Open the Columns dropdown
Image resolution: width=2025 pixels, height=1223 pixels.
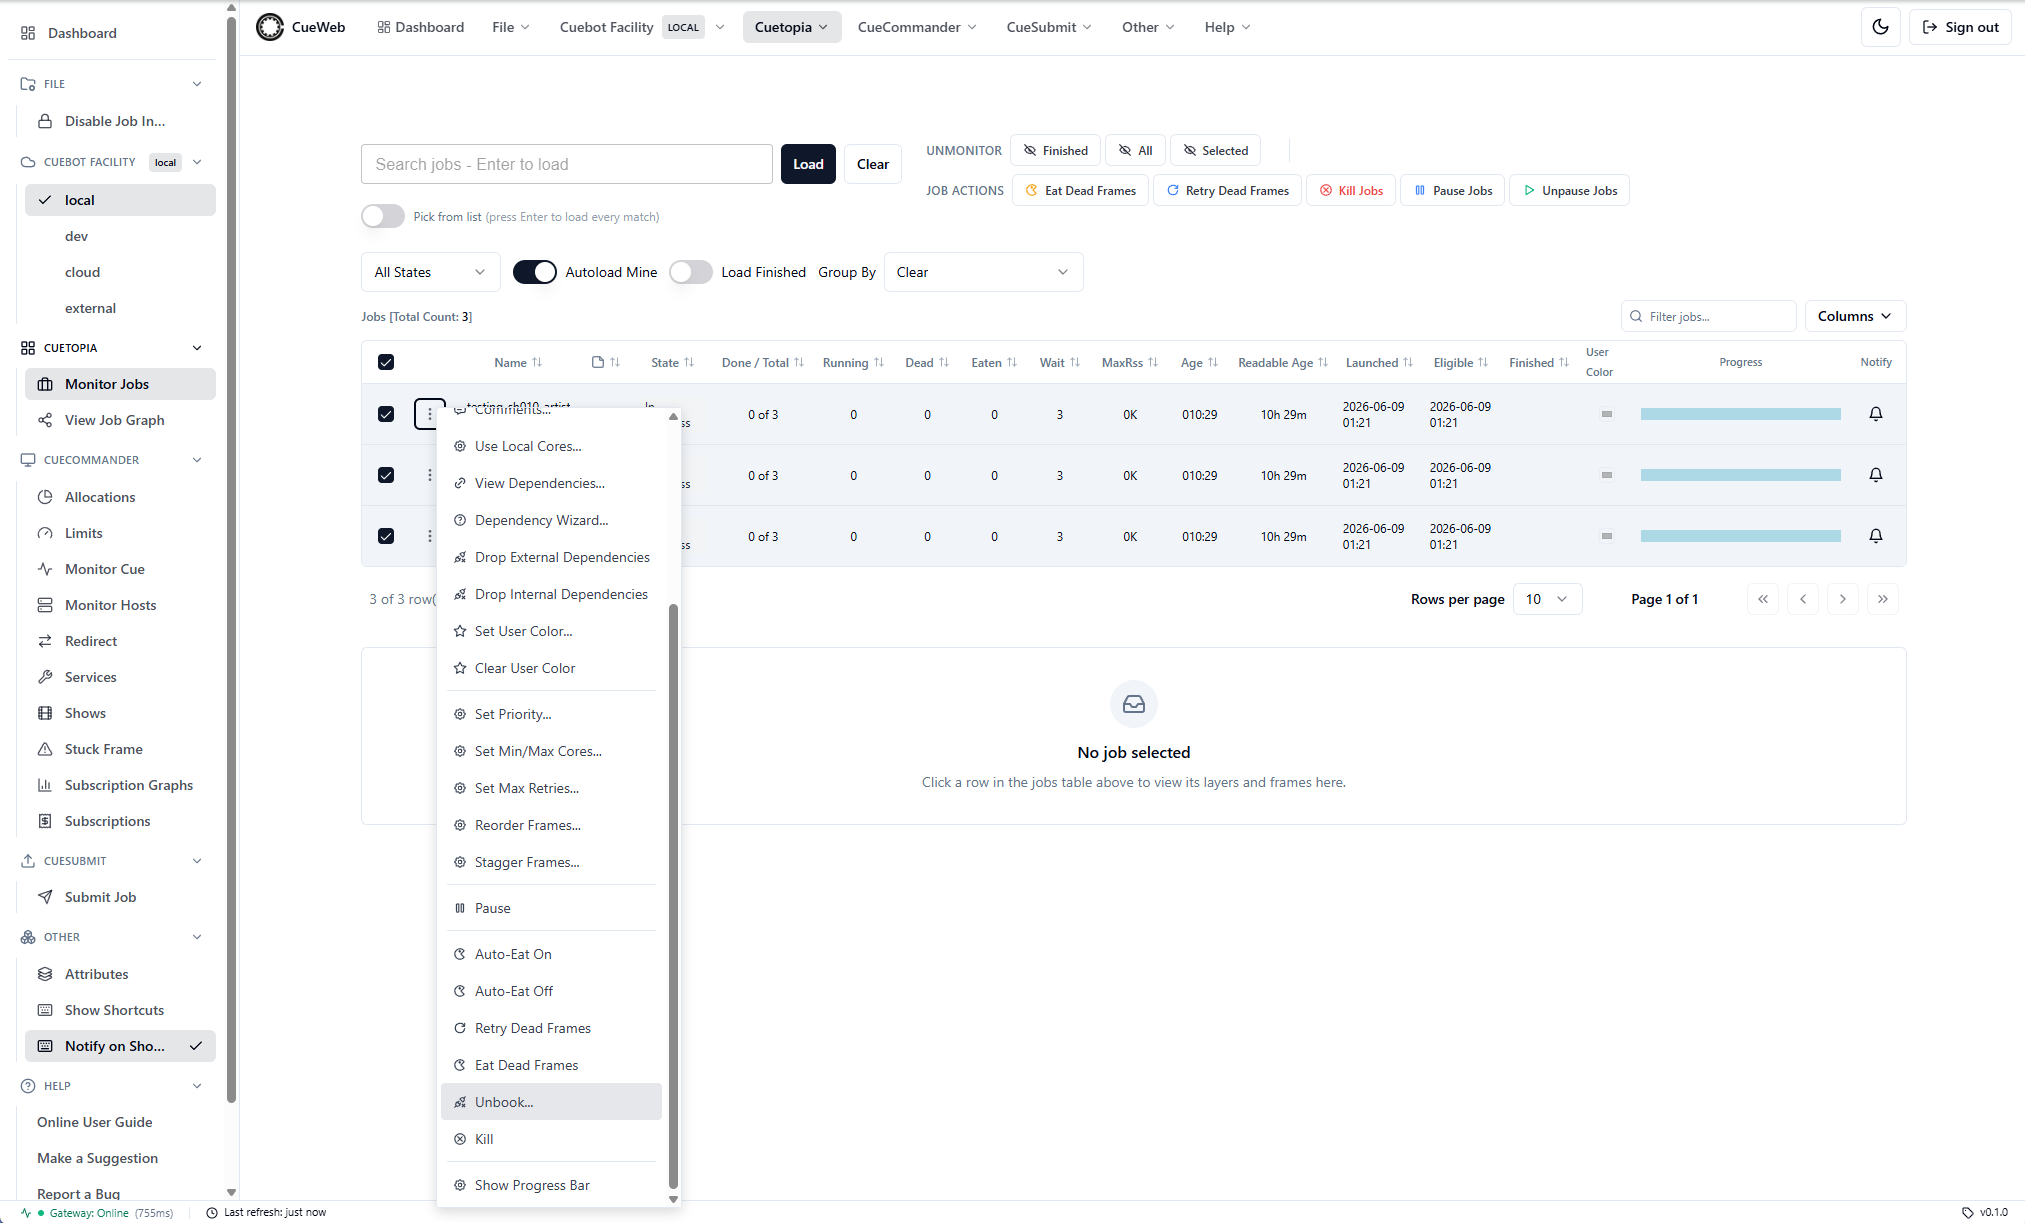pos(1855,316)
